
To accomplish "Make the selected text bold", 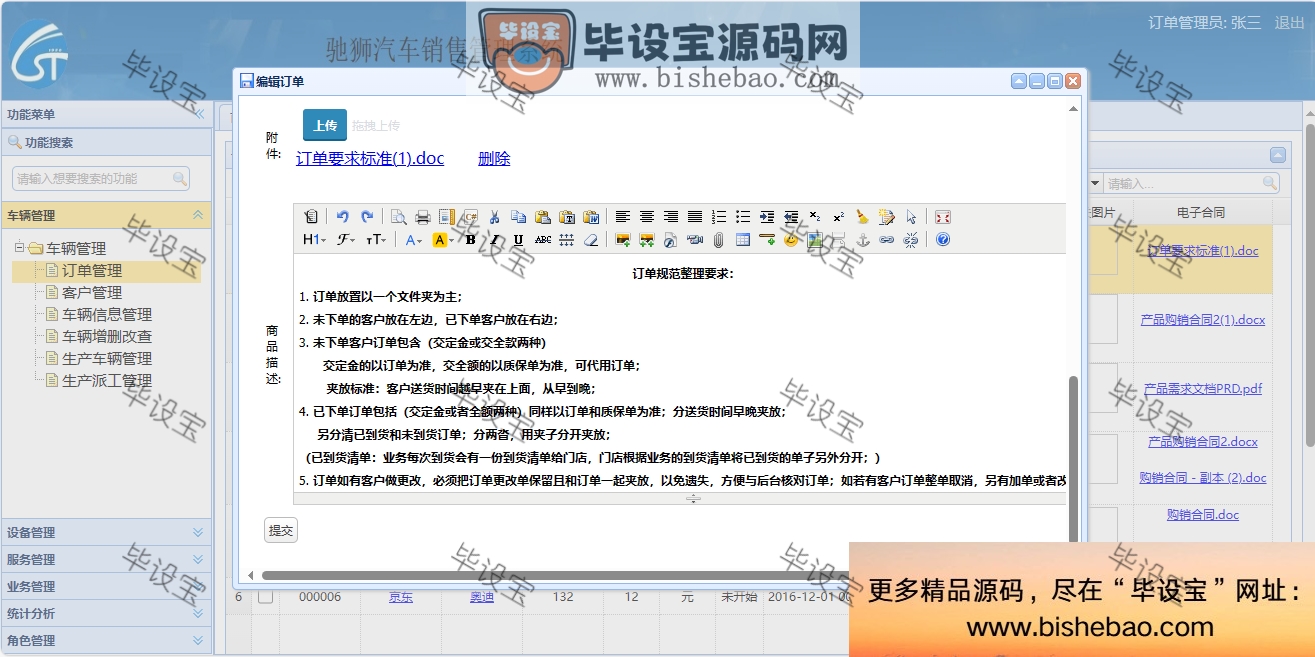I will tap(471, 240).
